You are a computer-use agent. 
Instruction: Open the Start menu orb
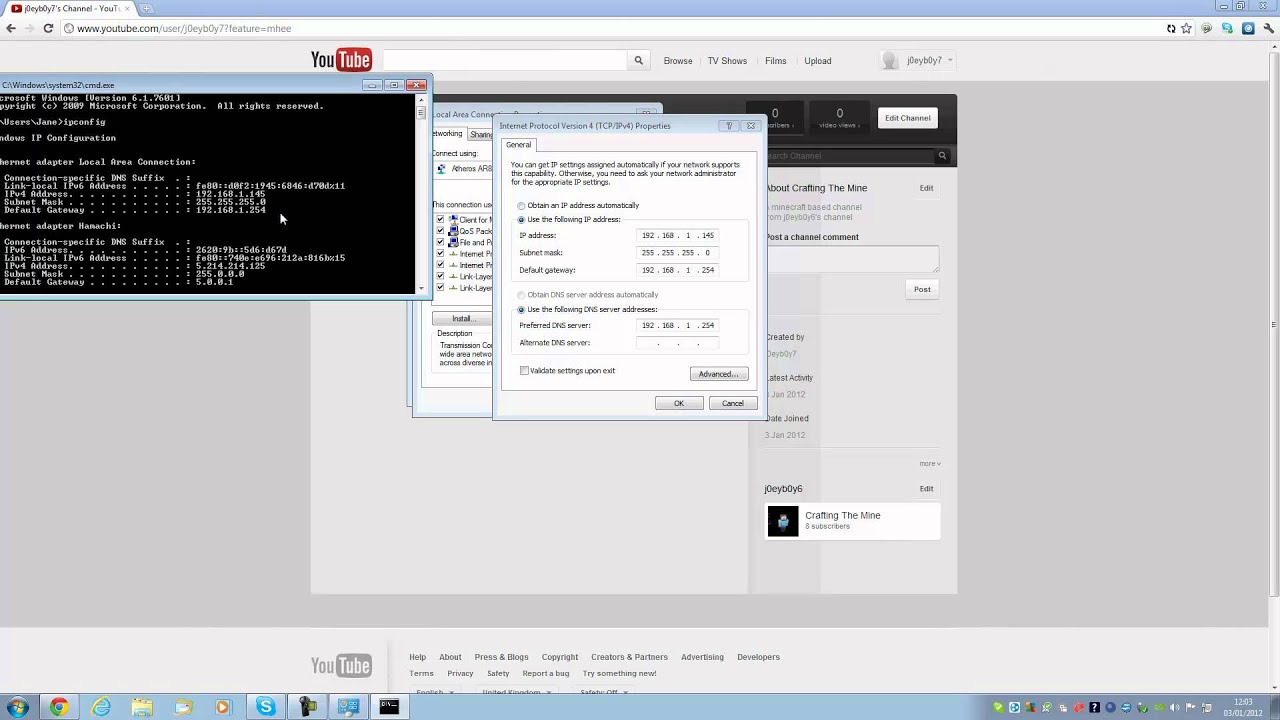click(17, 707)
